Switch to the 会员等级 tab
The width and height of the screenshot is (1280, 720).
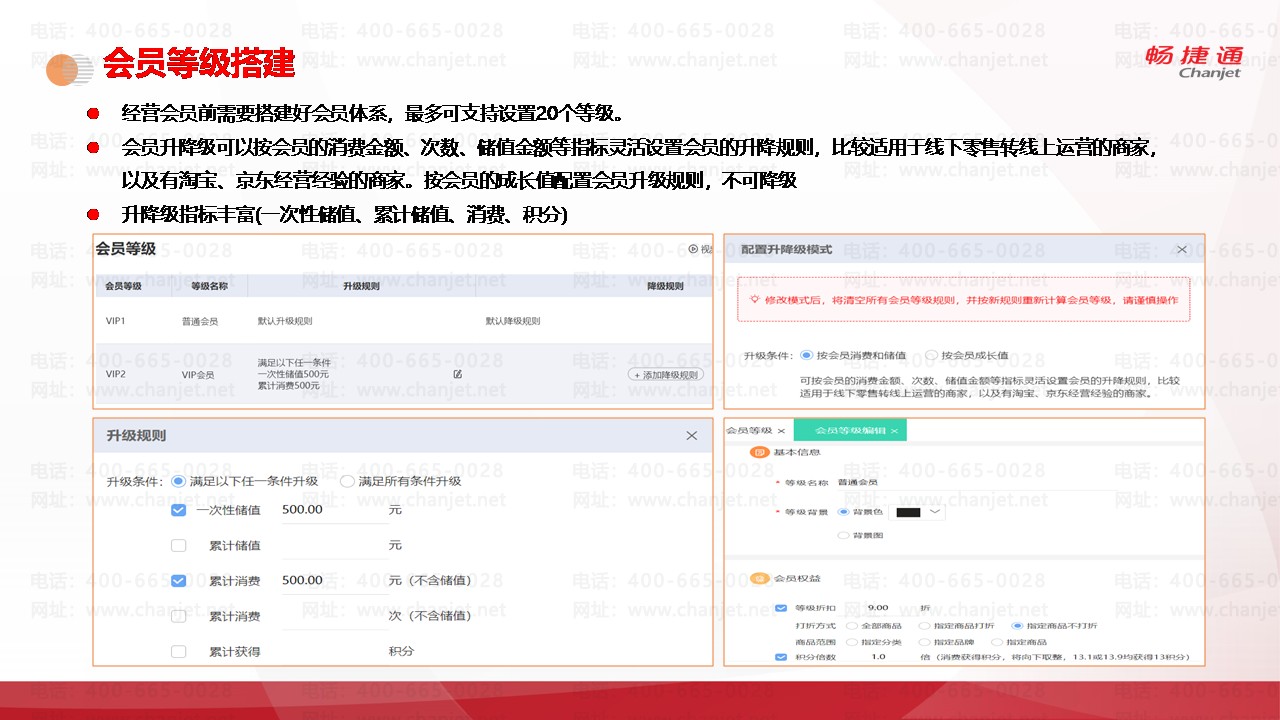[749, 431]
